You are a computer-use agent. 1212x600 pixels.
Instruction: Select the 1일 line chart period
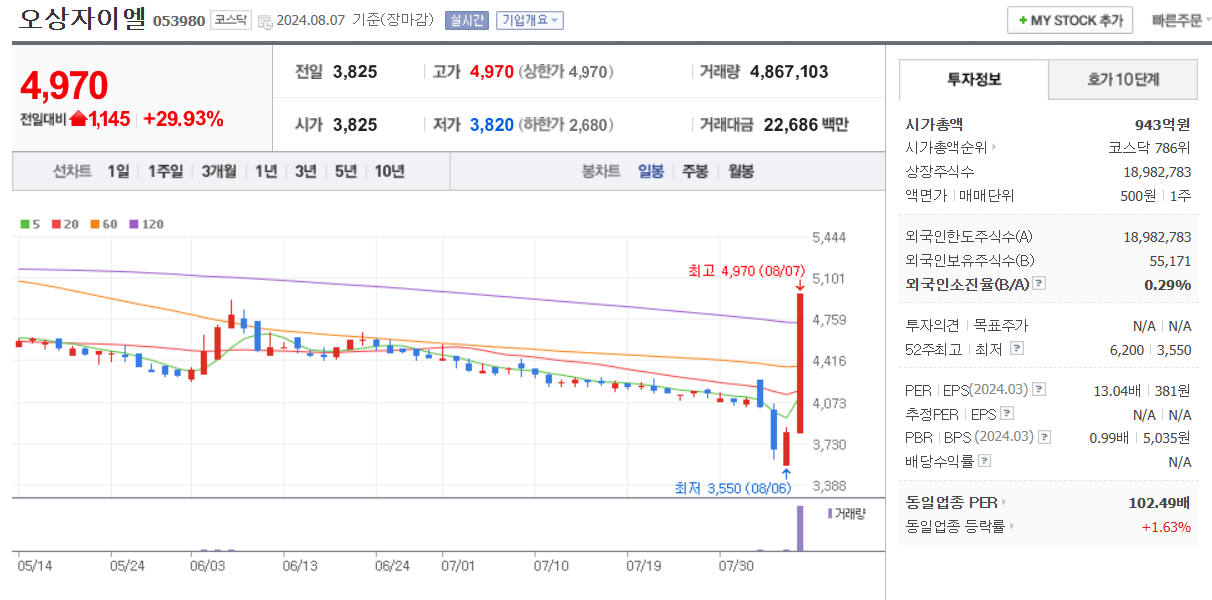coord(118,171)
